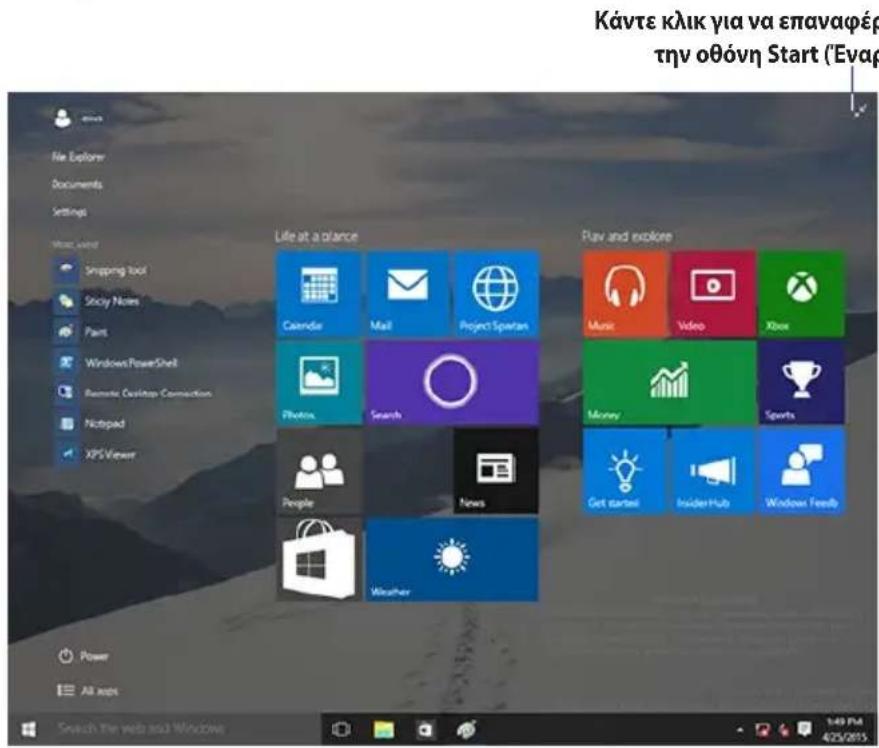Viewport: 879px width, 748px height.
Task: Launch XPS Viewer from the list
Action: (x=95, y=454)
